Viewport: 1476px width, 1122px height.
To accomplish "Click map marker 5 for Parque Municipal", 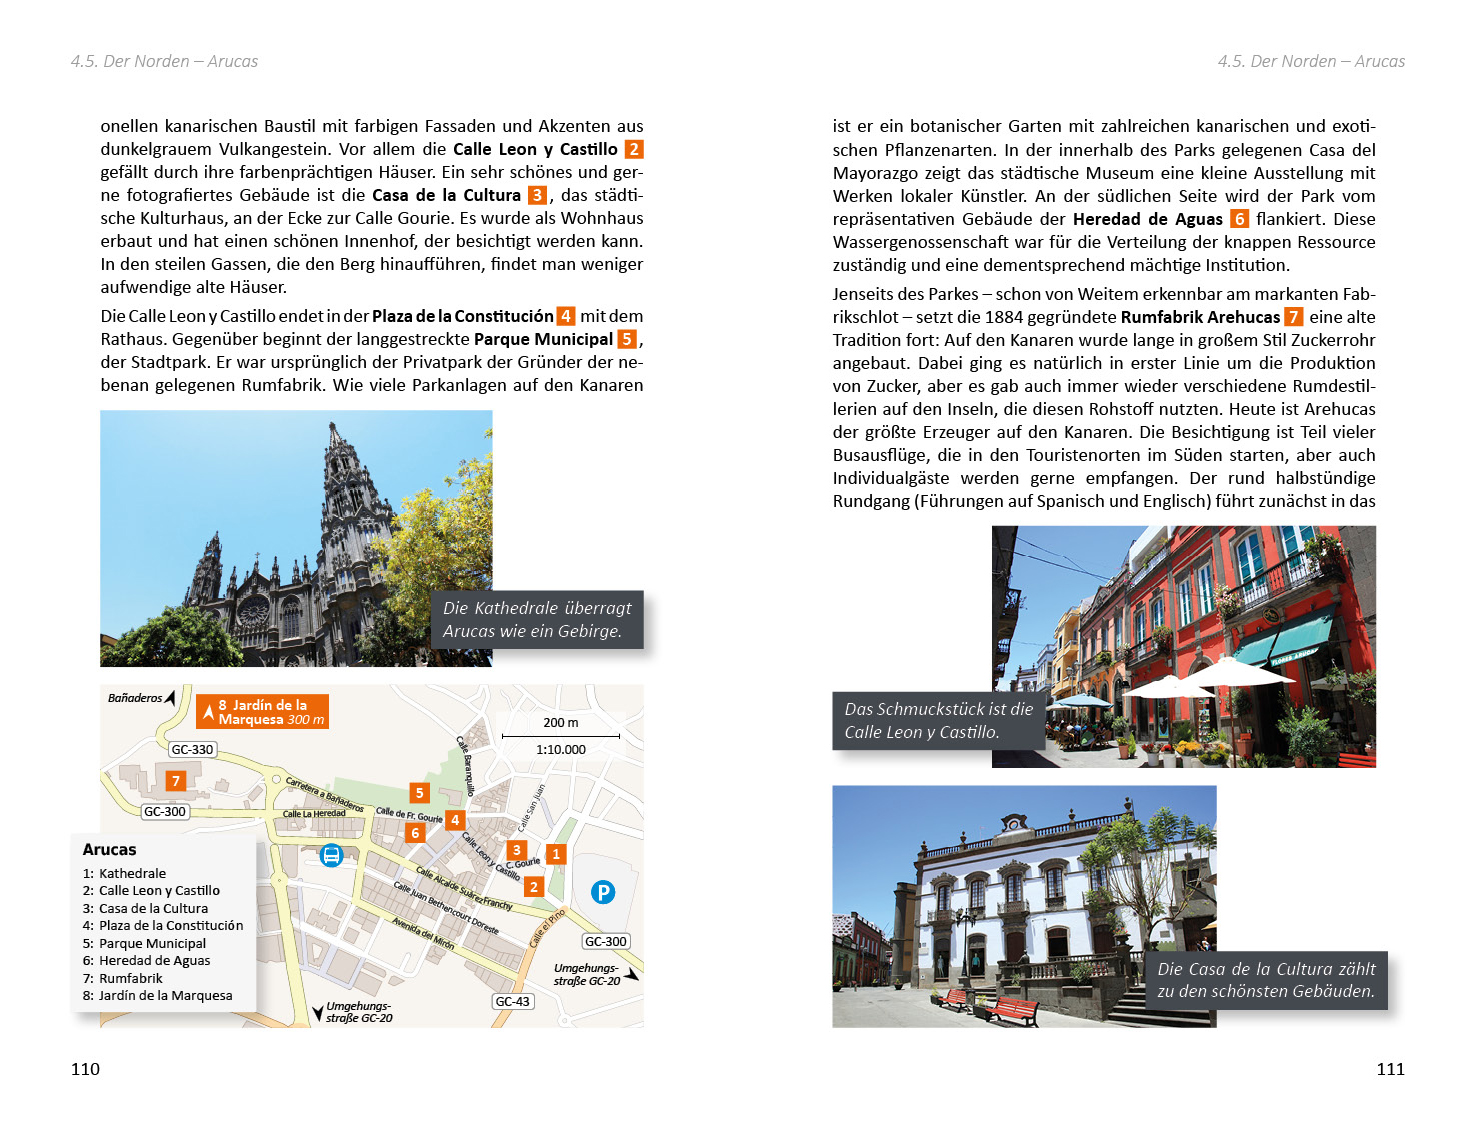I will click(419, 793).
